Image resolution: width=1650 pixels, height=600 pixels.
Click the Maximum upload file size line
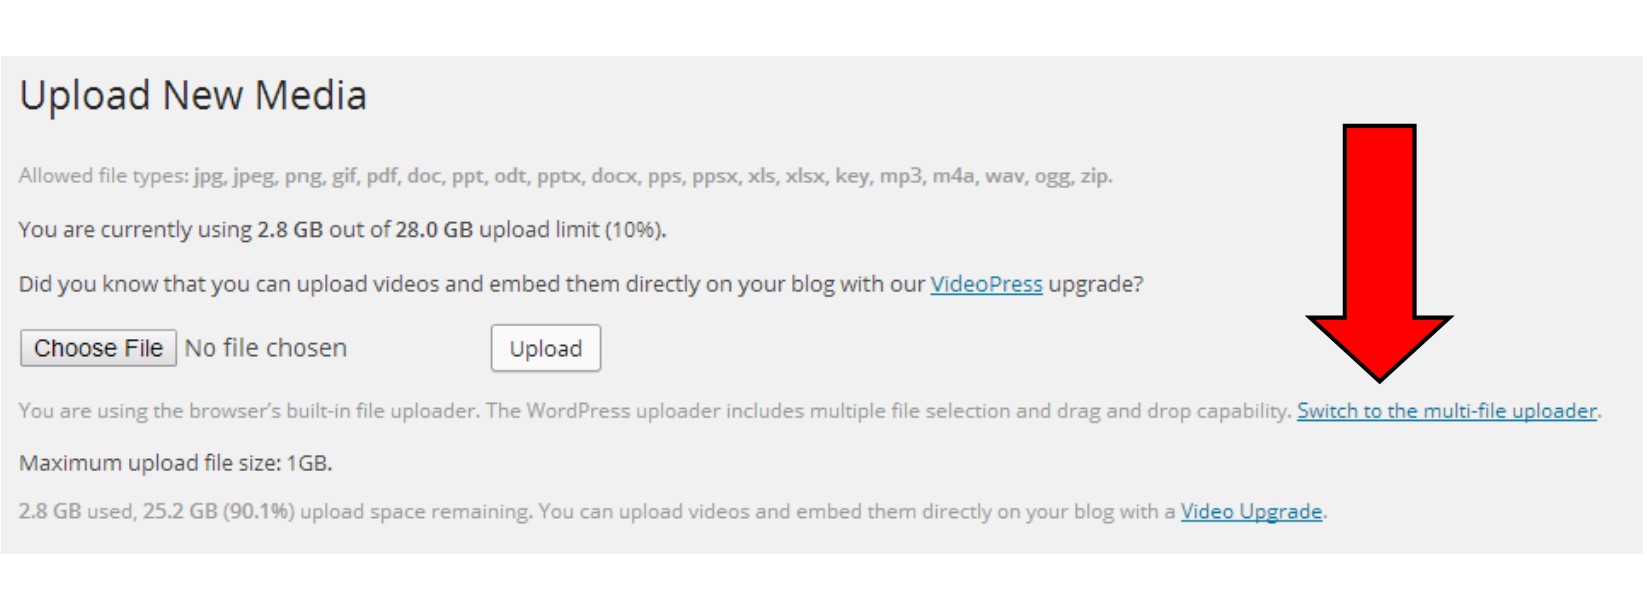(175, 463)
